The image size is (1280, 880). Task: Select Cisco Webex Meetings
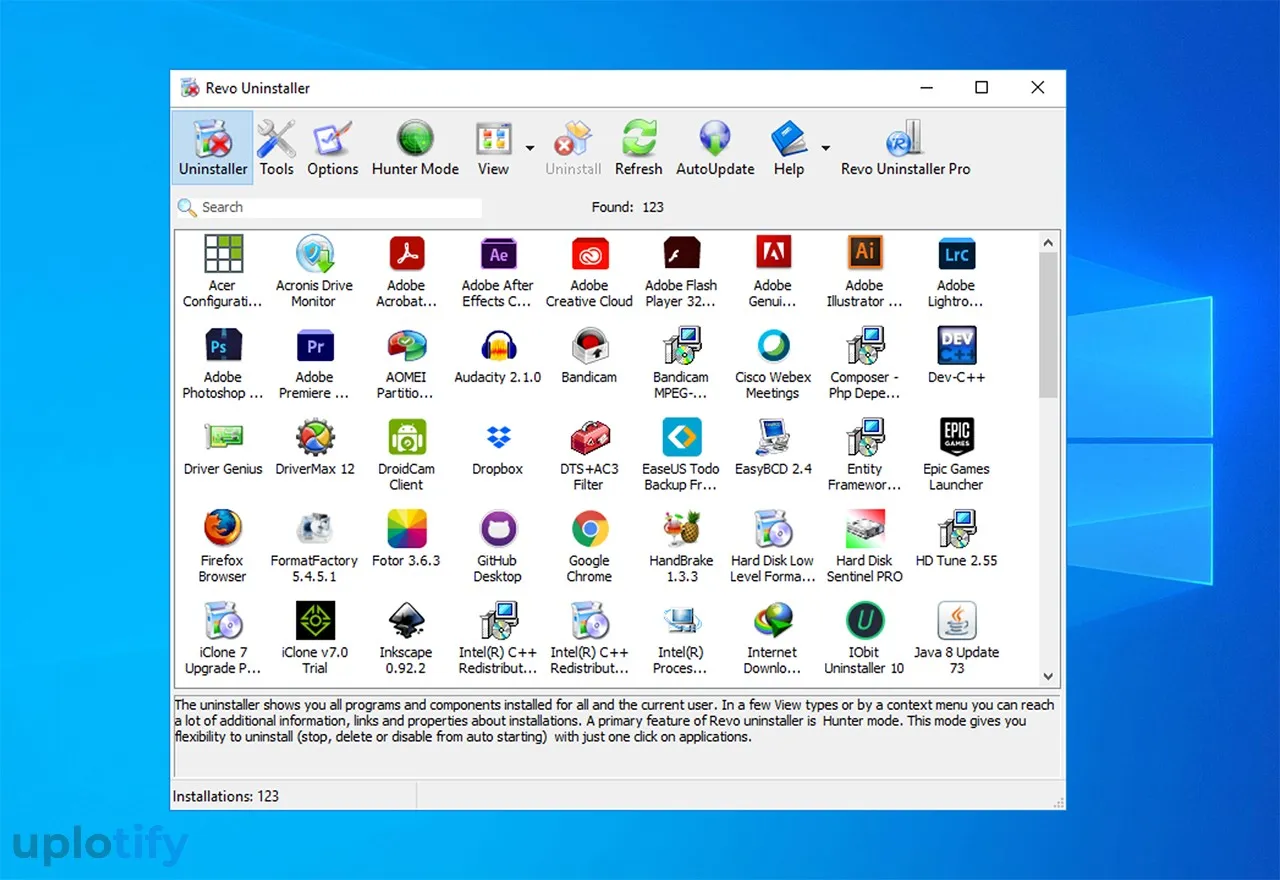773,363
